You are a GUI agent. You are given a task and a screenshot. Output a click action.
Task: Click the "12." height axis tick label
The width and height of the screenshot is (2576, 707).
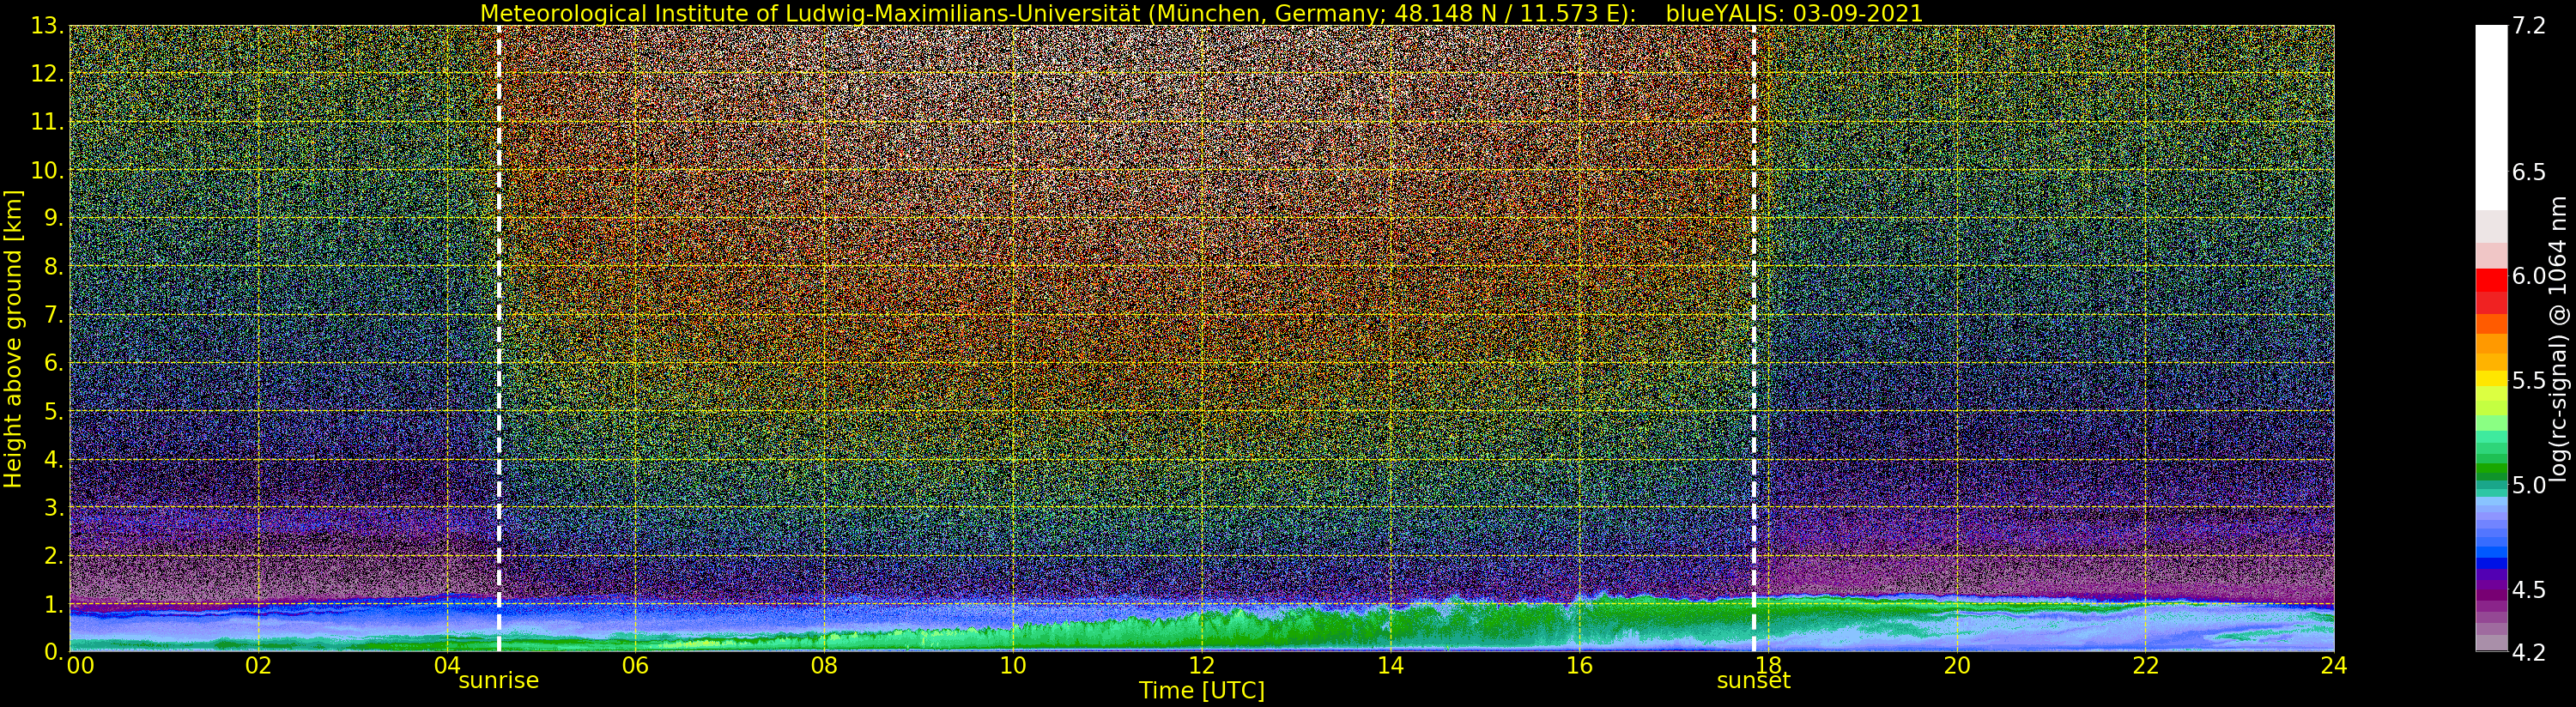click(47, 74)
